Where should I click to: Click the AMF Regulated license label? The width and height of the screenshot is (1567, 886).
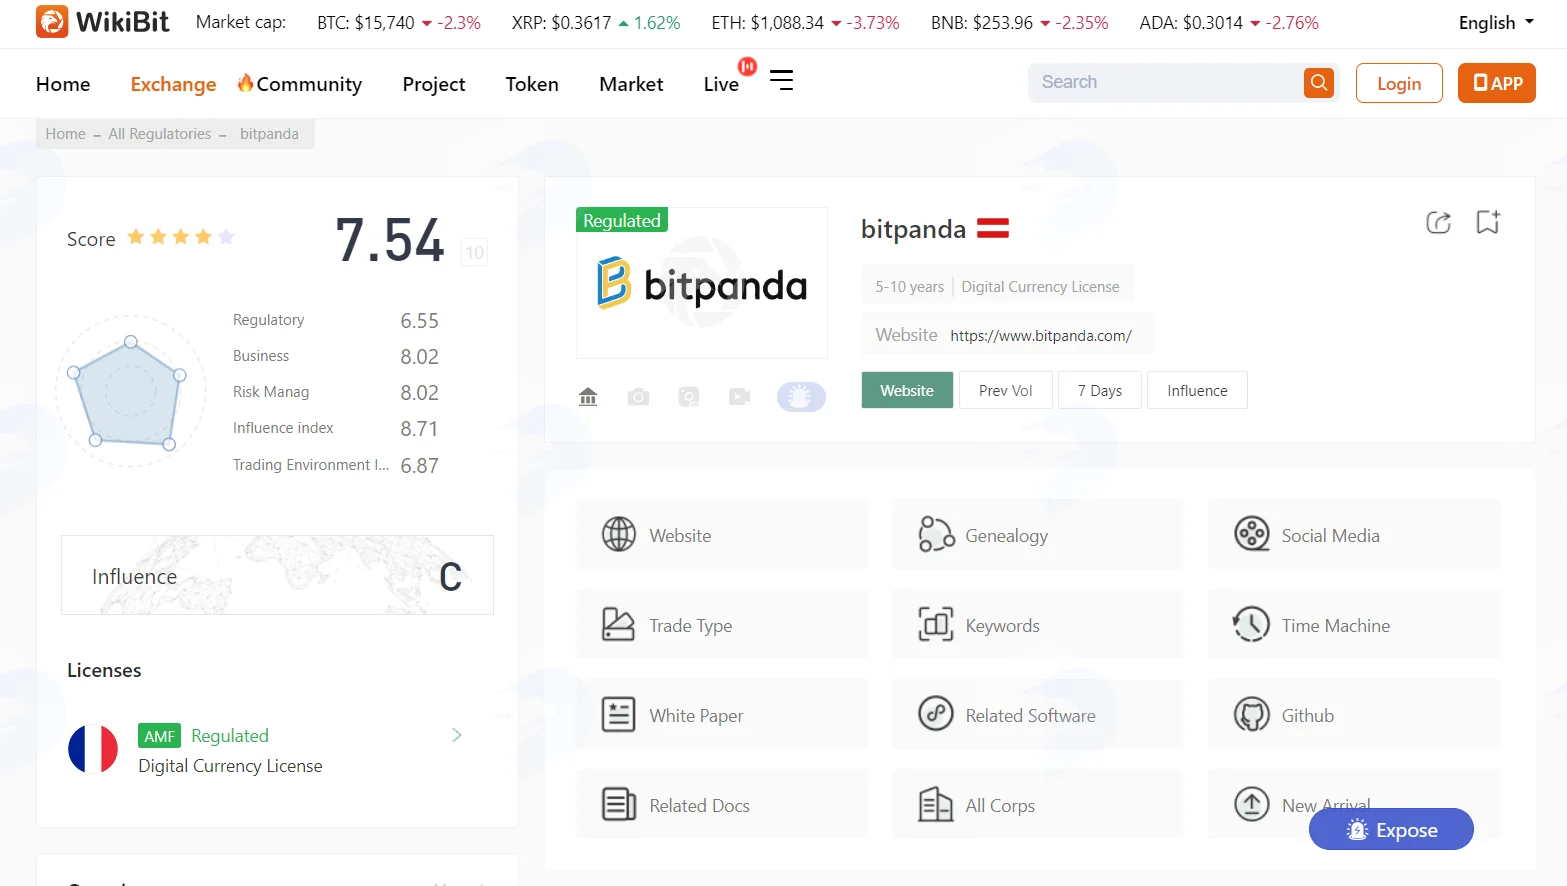tap(204, 736)
